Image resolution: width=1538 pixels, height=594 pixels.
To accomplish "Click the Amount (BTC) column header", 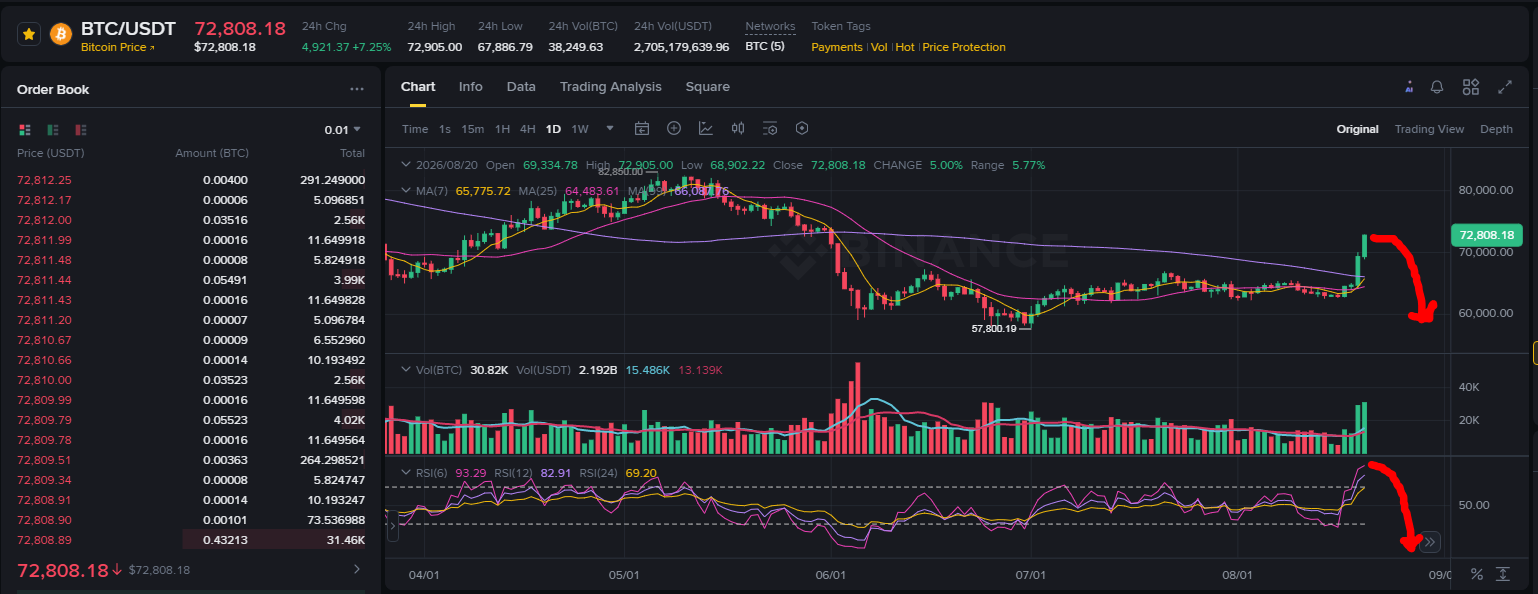I will coord(211,153).
